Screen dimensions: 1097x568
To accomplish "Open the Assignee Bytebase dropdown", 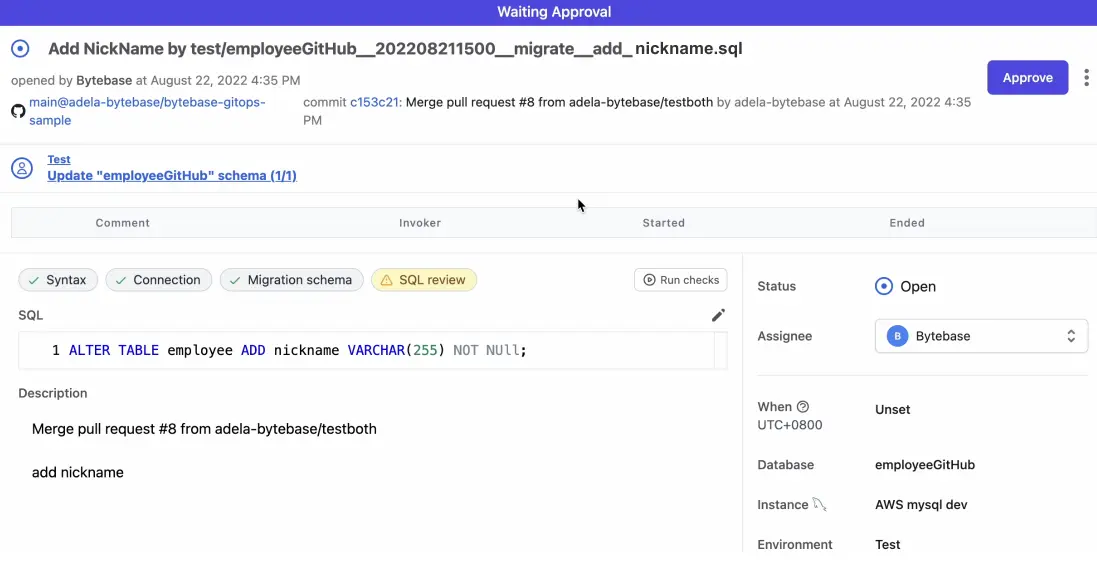I will [x=982, y=336].
